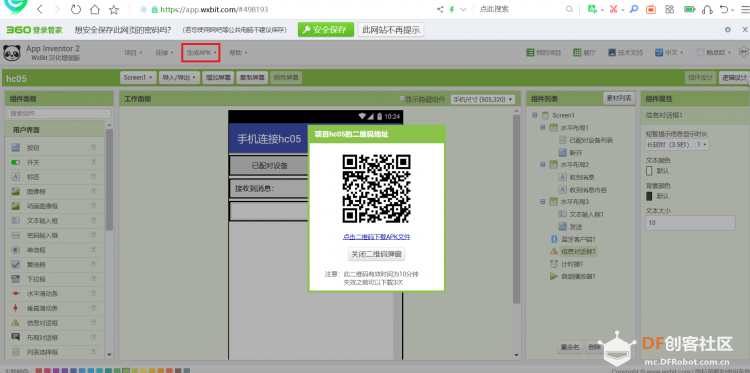Select the 垂直滑动条 slider component icon
This screenshot has width=750, height=373.
[16, 308]
